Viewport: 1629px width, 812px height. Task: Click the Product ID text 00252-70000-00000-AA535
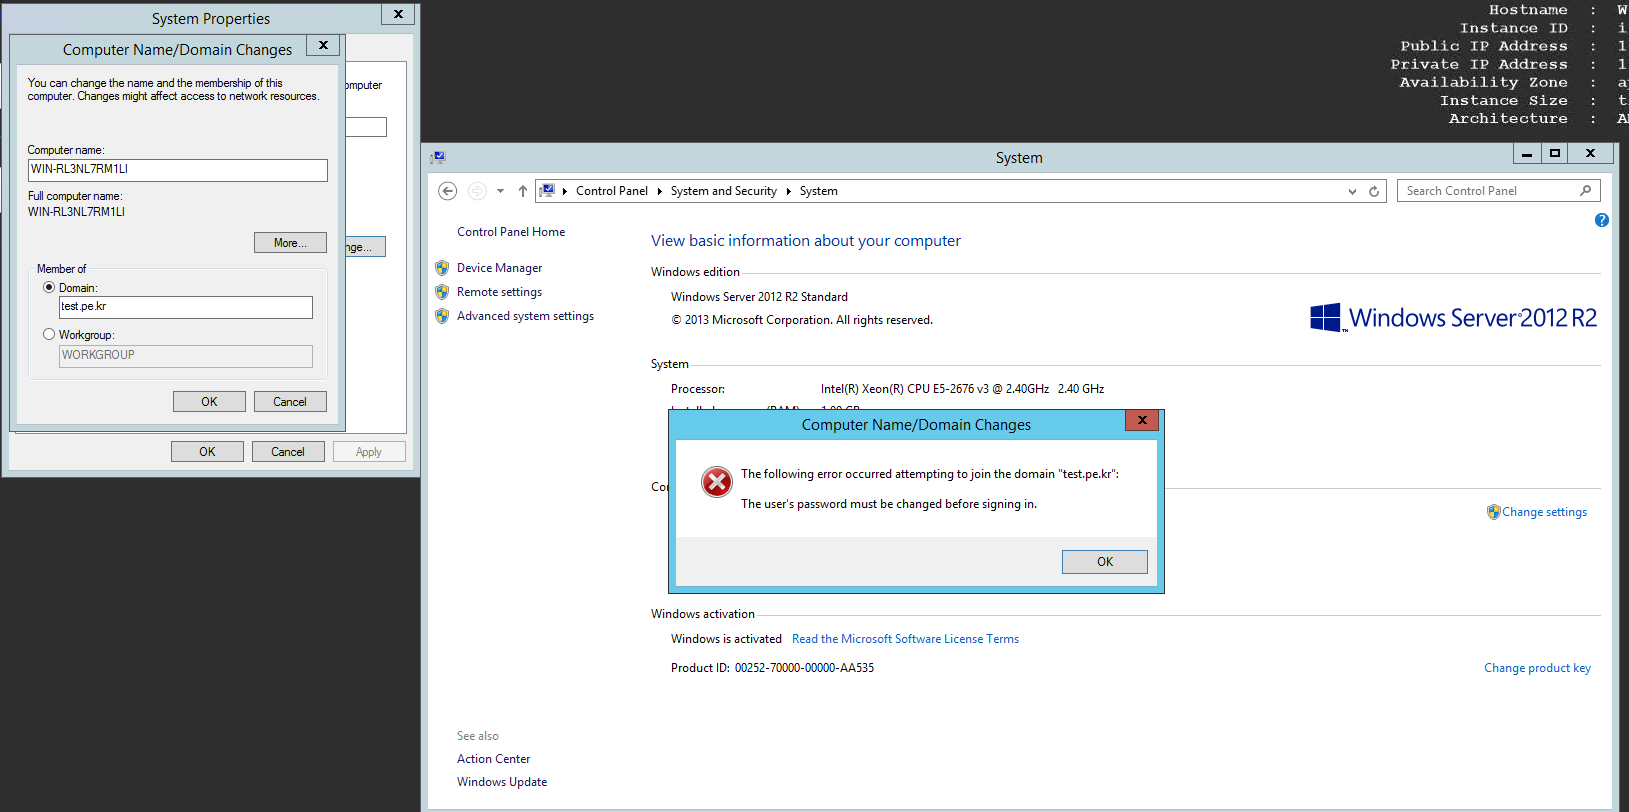[804, 668]
